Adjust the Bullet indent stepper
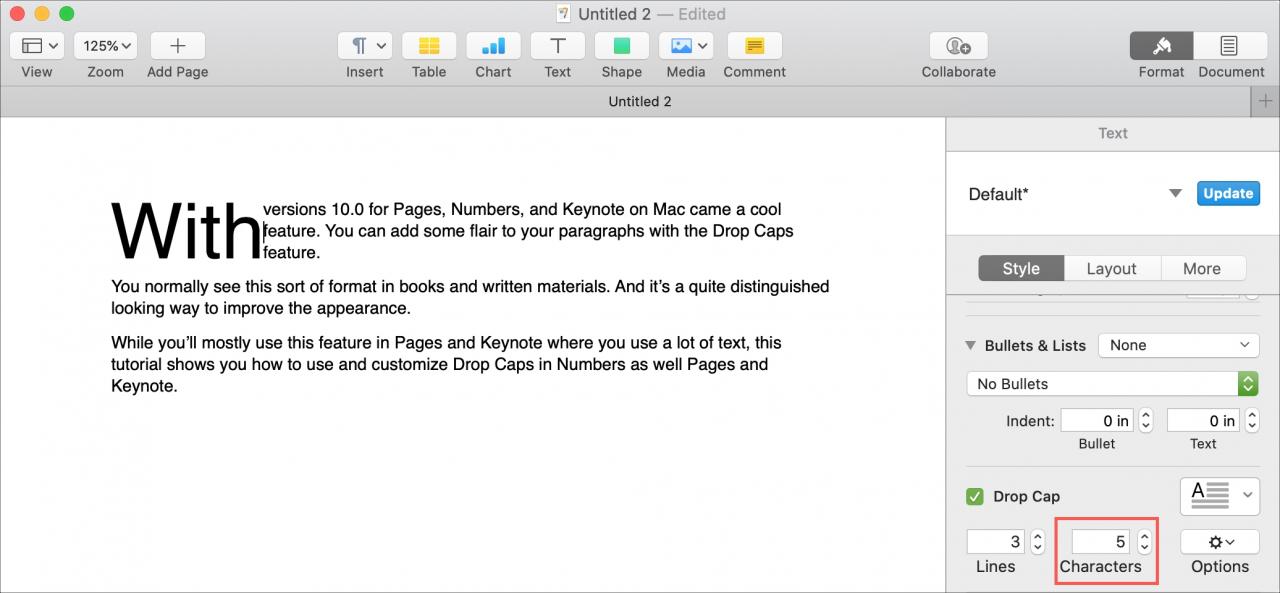This screenshot has height=593, width=1280. click(1146, 421)
